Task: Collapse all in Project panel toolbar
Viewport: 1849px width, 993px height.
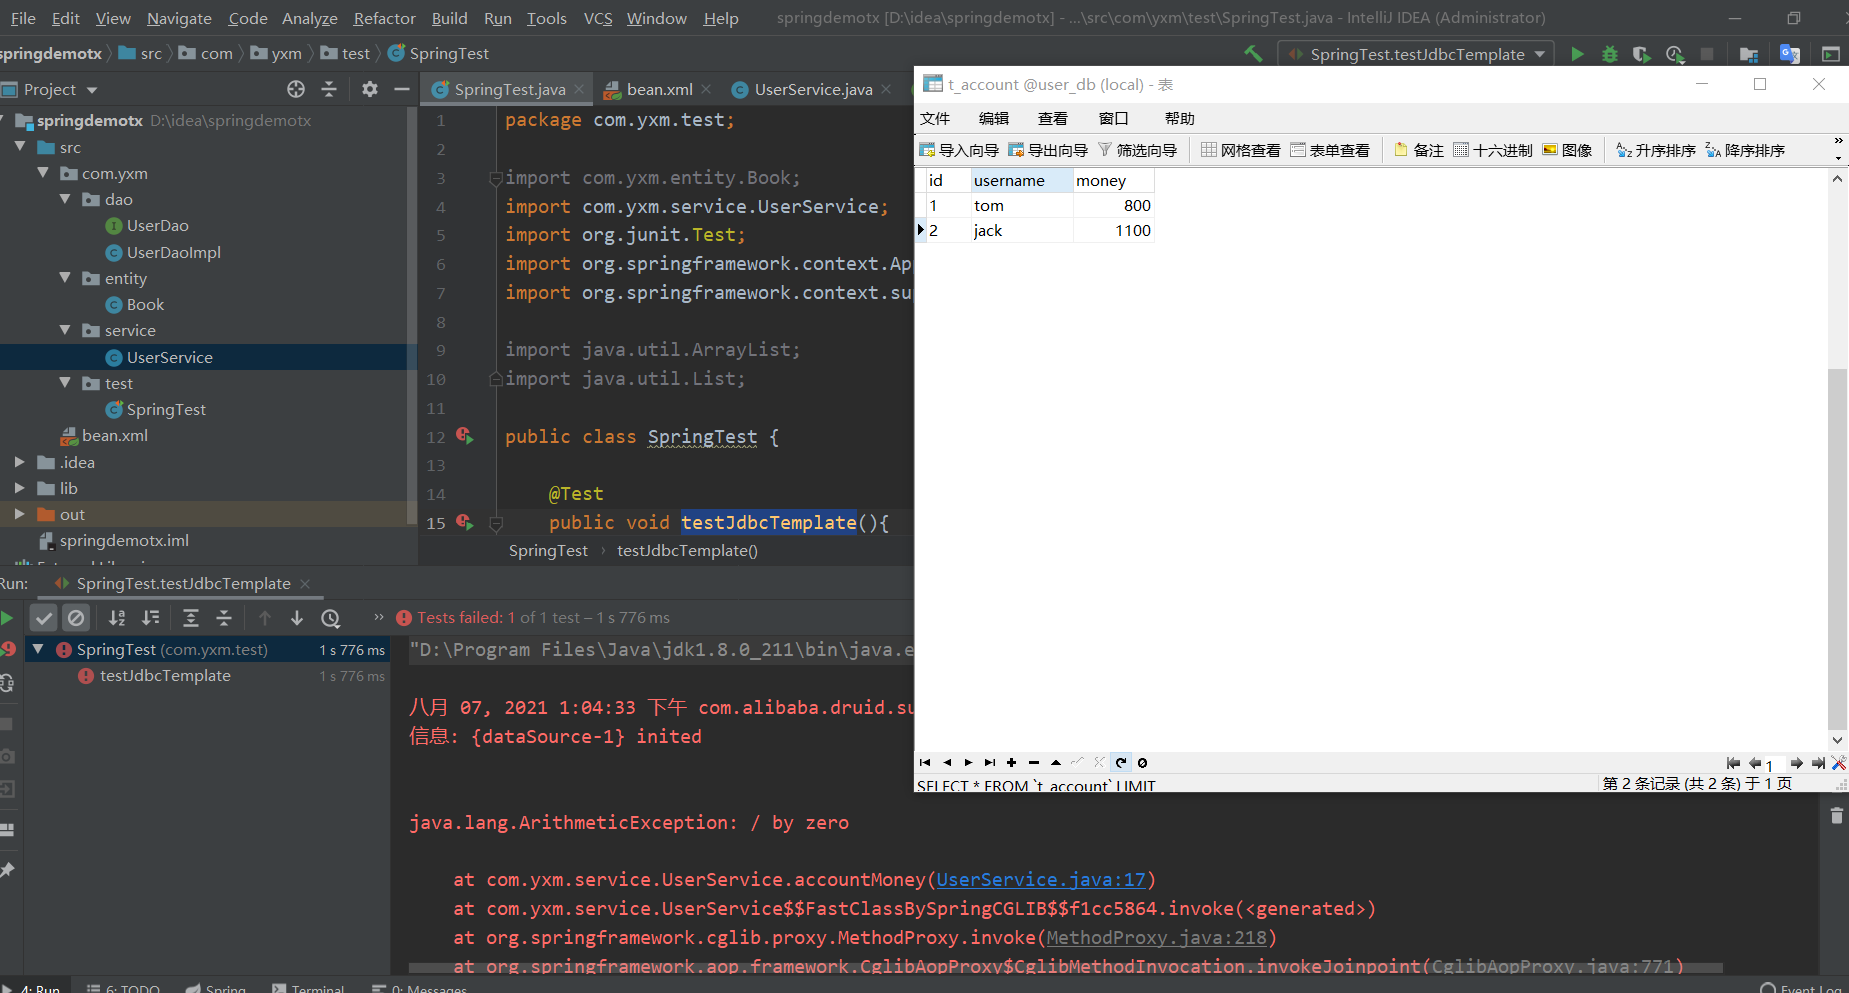Action: [329, 89]
